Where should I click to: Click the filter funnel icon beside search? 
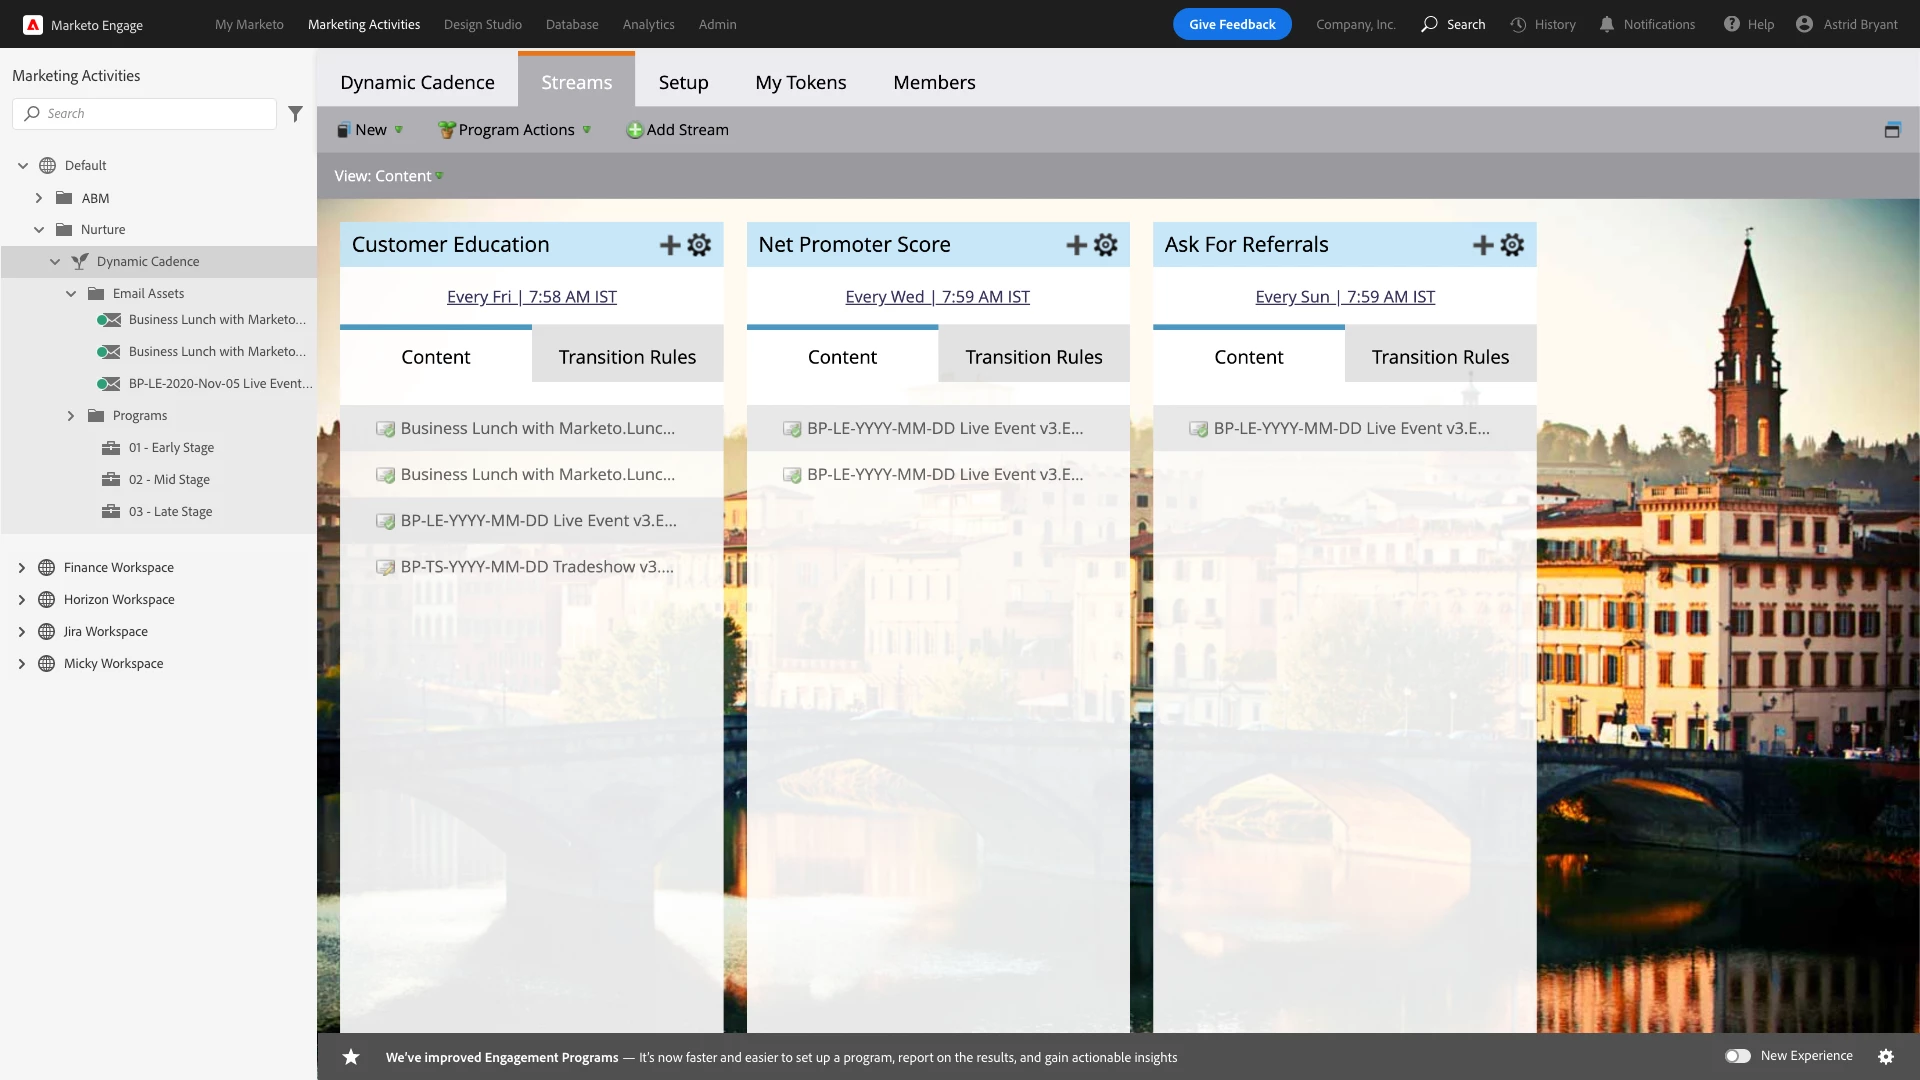click(x=295, y=114)
